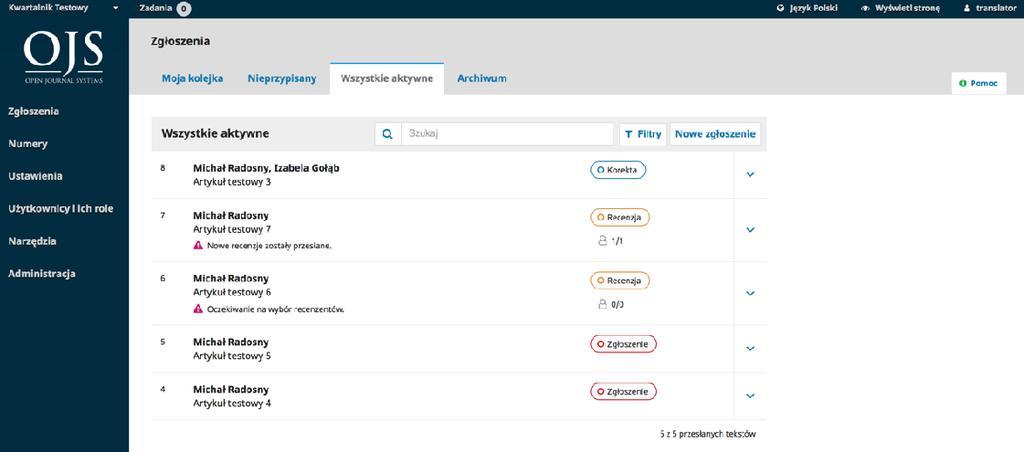
Task: Click the Nowe zgłoszenie button
Action: (x=715, y=134)
